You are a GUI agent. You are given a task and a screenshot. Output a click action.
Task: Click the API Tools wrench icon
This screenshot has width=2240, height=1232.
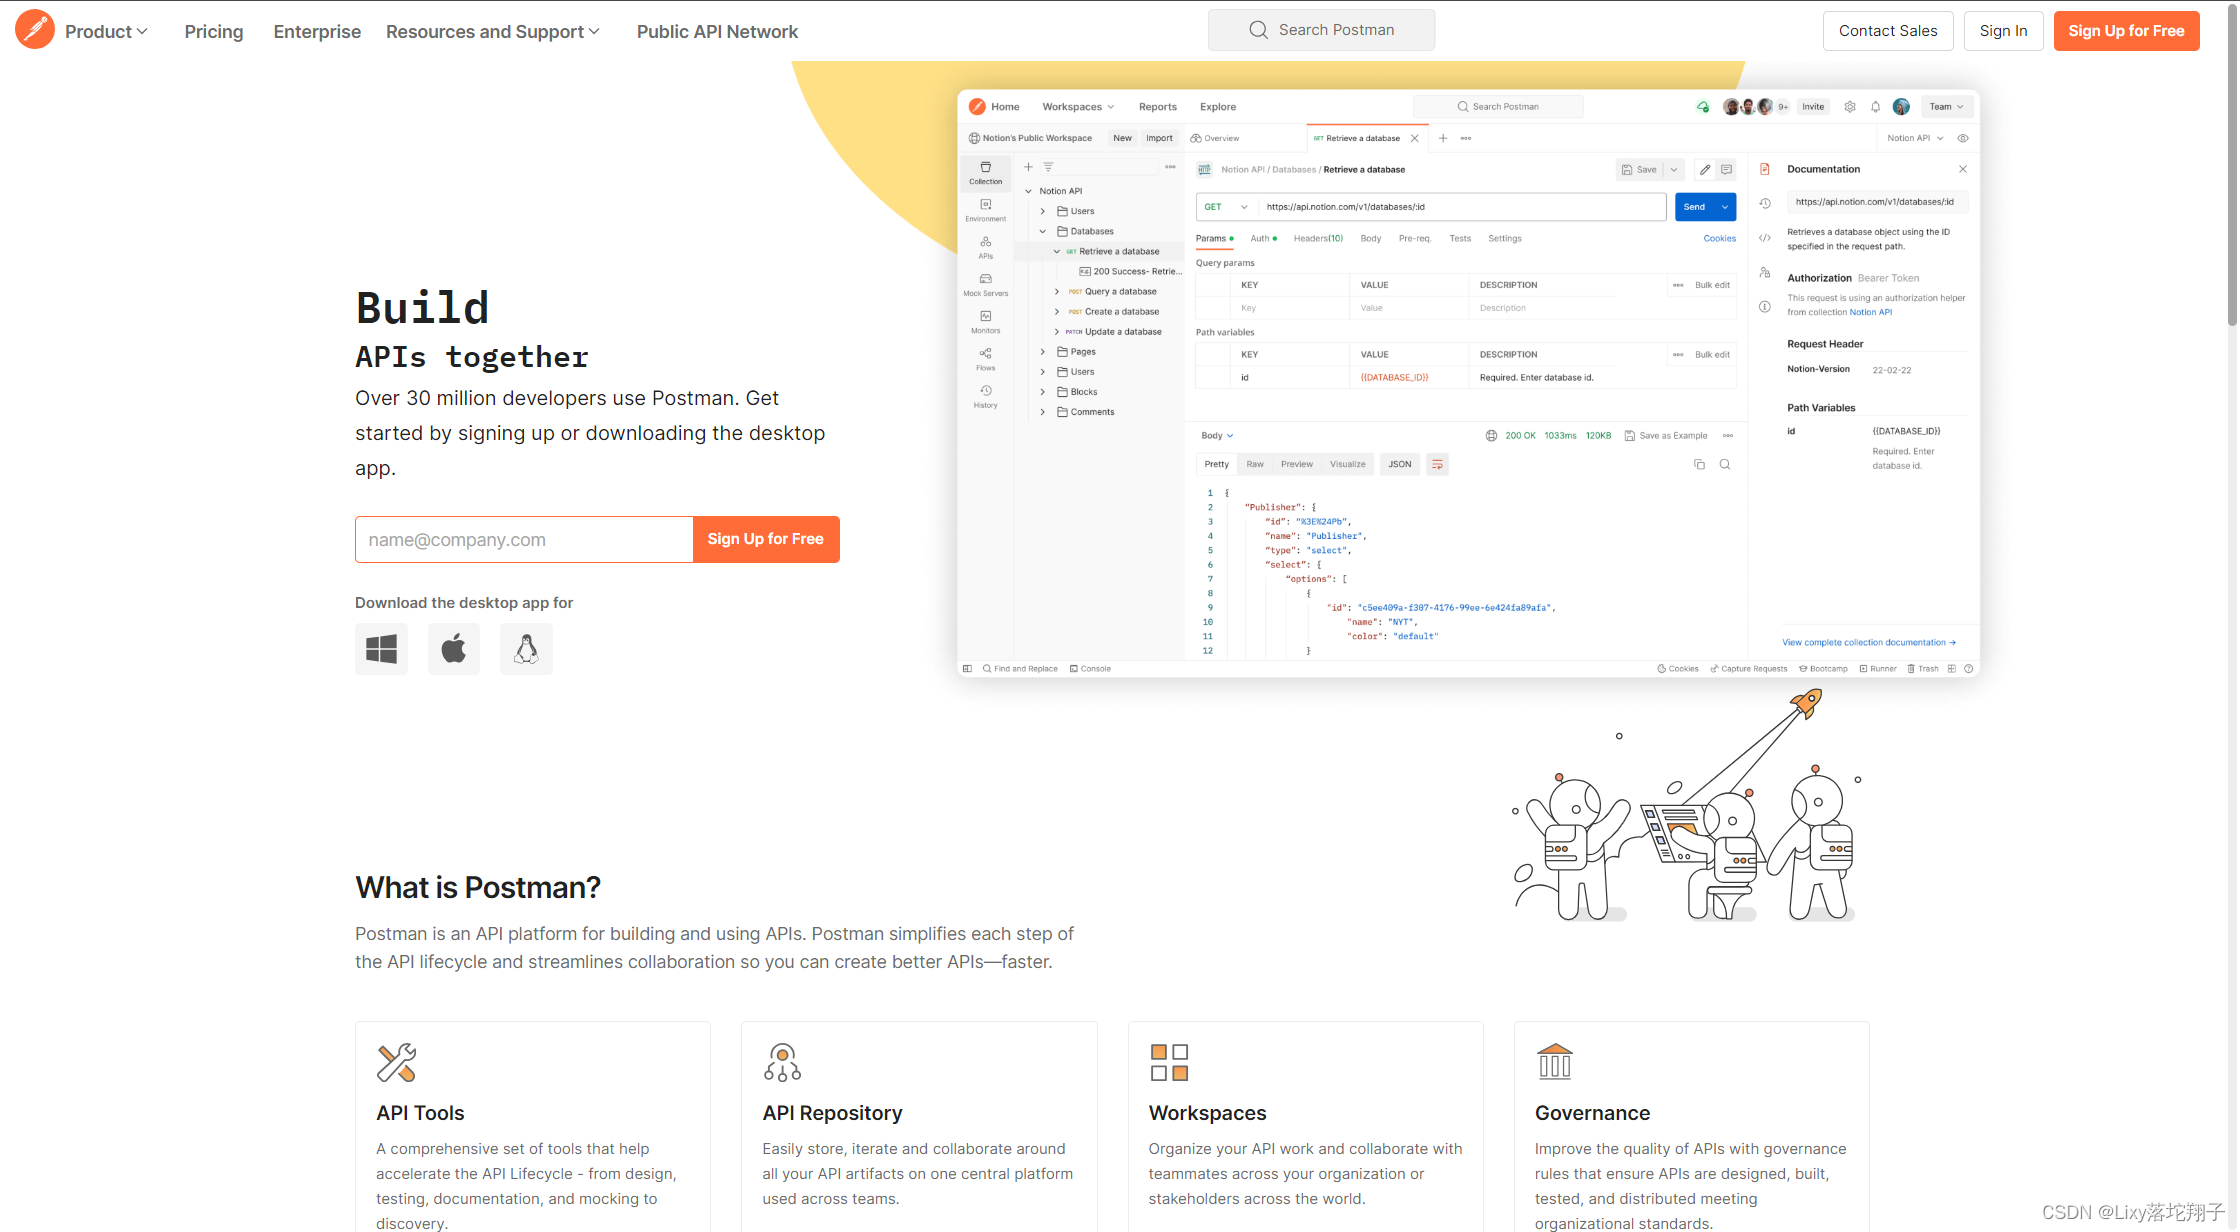396,1062
